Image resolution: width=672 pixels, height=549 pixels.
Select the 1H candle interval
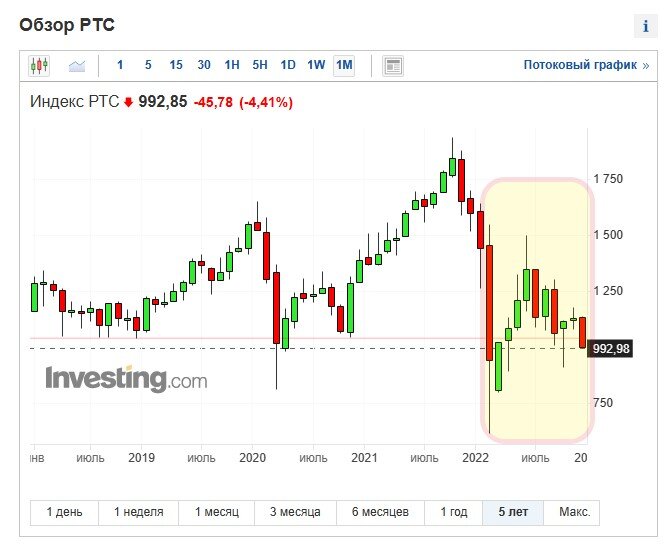[232, 66]
